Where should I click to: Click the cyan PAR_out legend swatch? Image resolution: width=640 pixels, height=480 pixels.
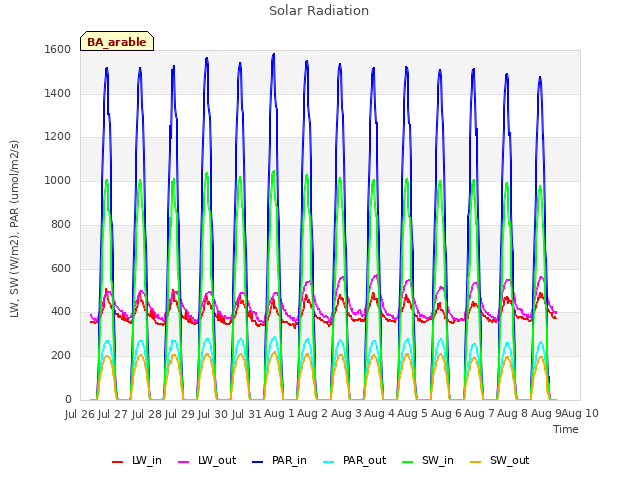[x=329, y=462]
